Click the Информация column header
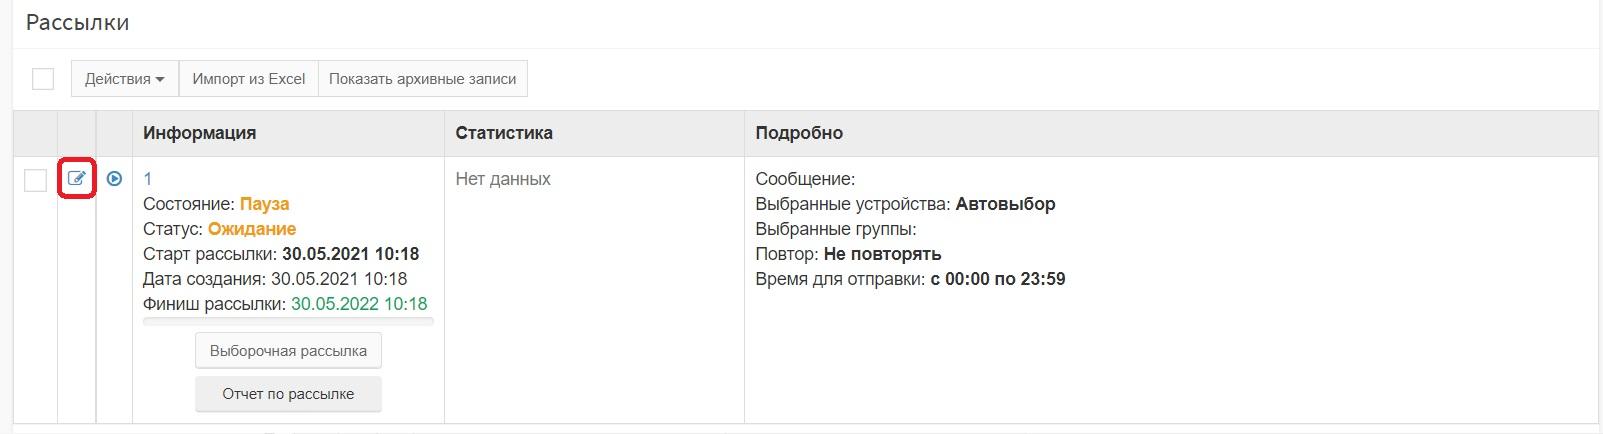Viewport: 1603px width, 434px height. (200, 133)
